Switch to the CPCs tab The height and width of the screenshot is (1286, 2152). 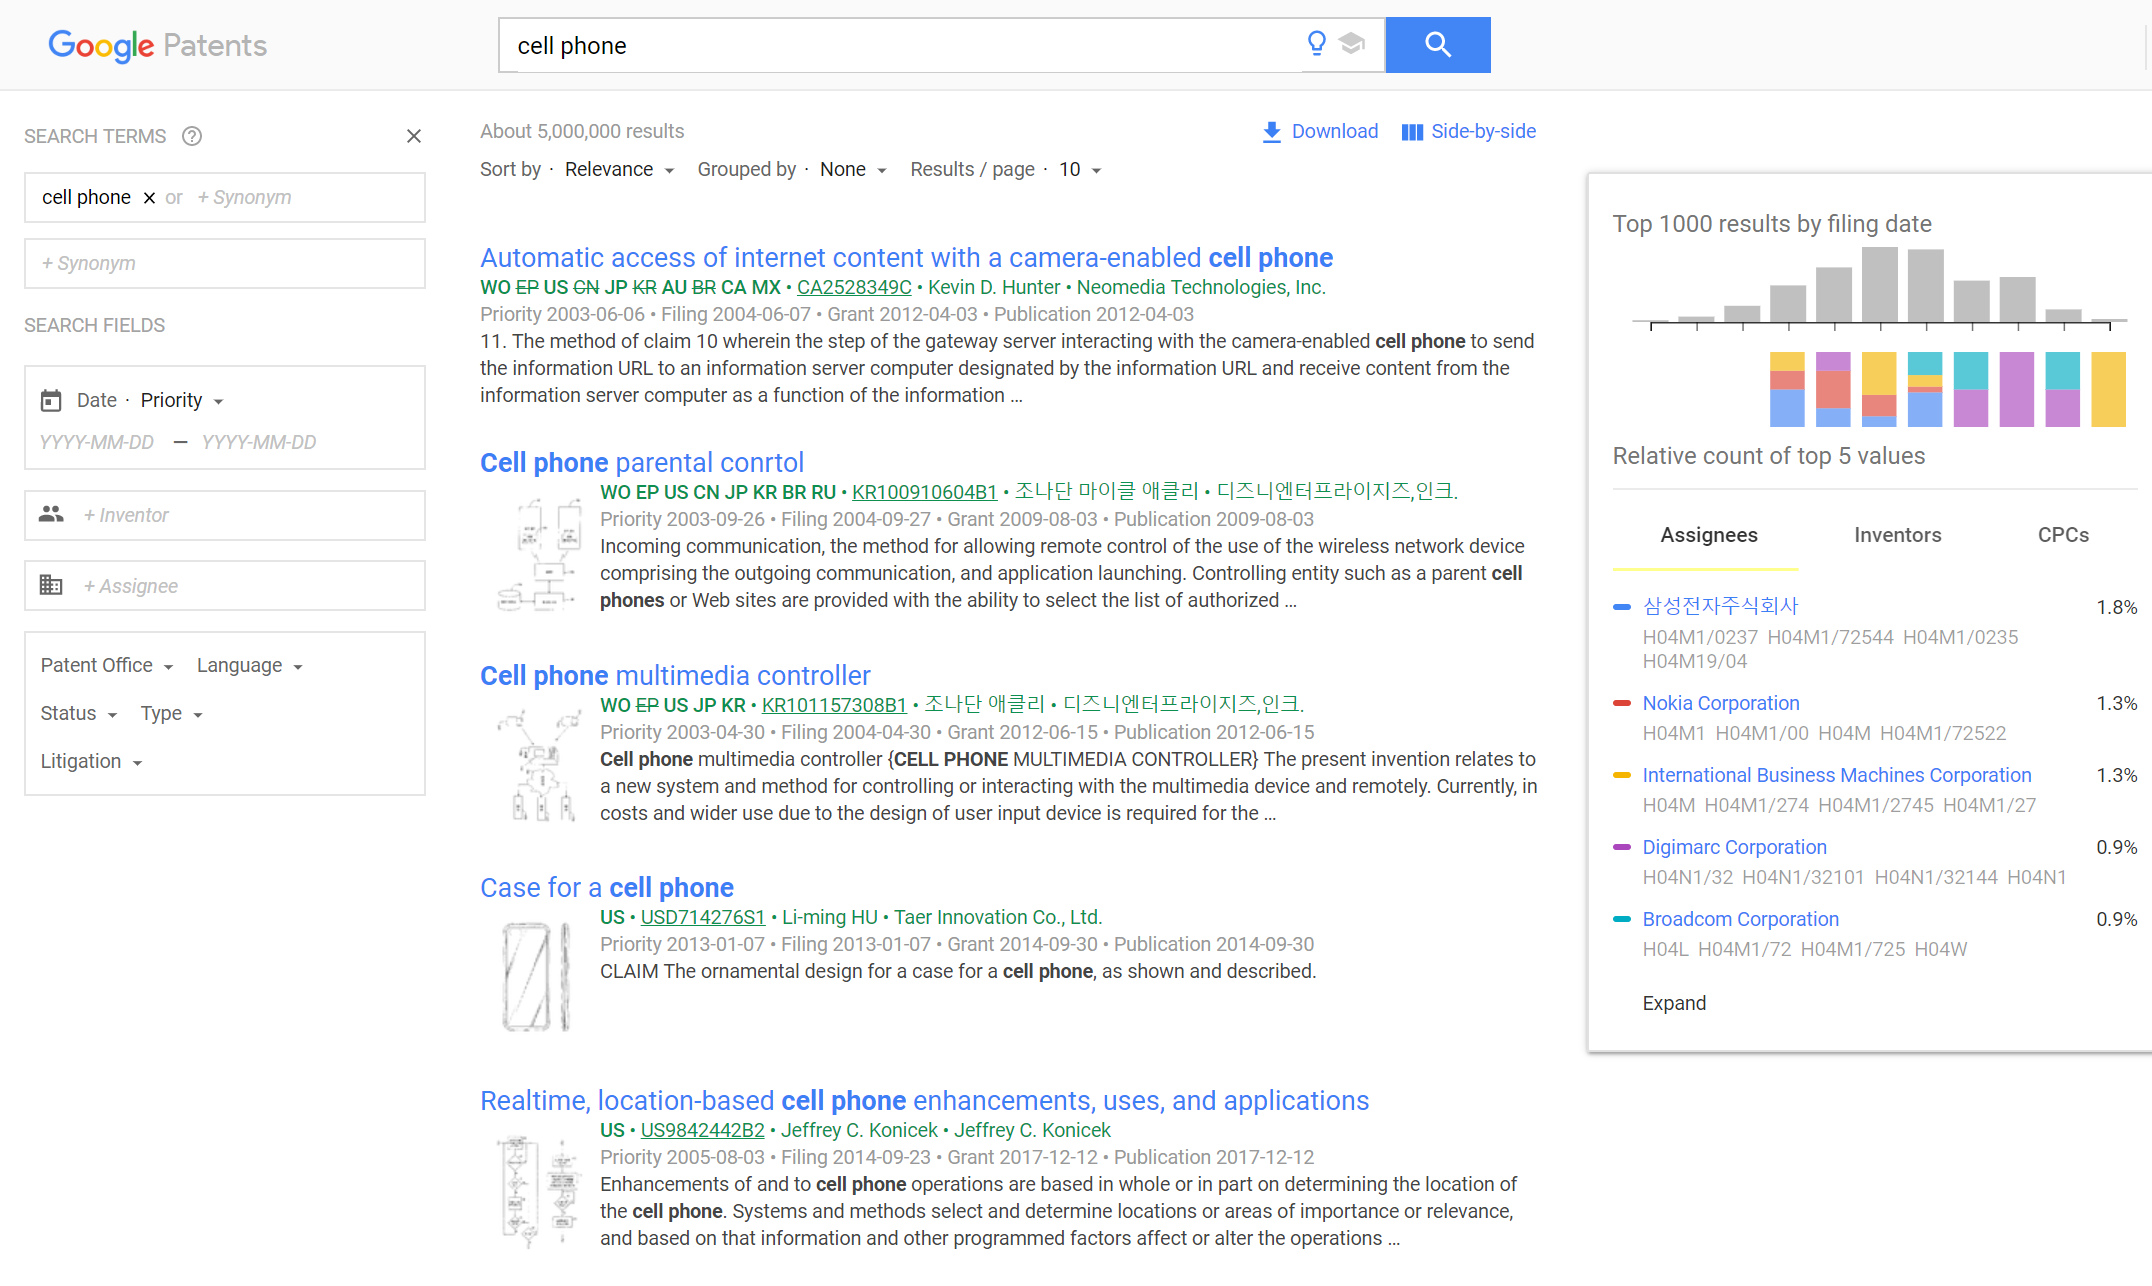coord(2063,535)
